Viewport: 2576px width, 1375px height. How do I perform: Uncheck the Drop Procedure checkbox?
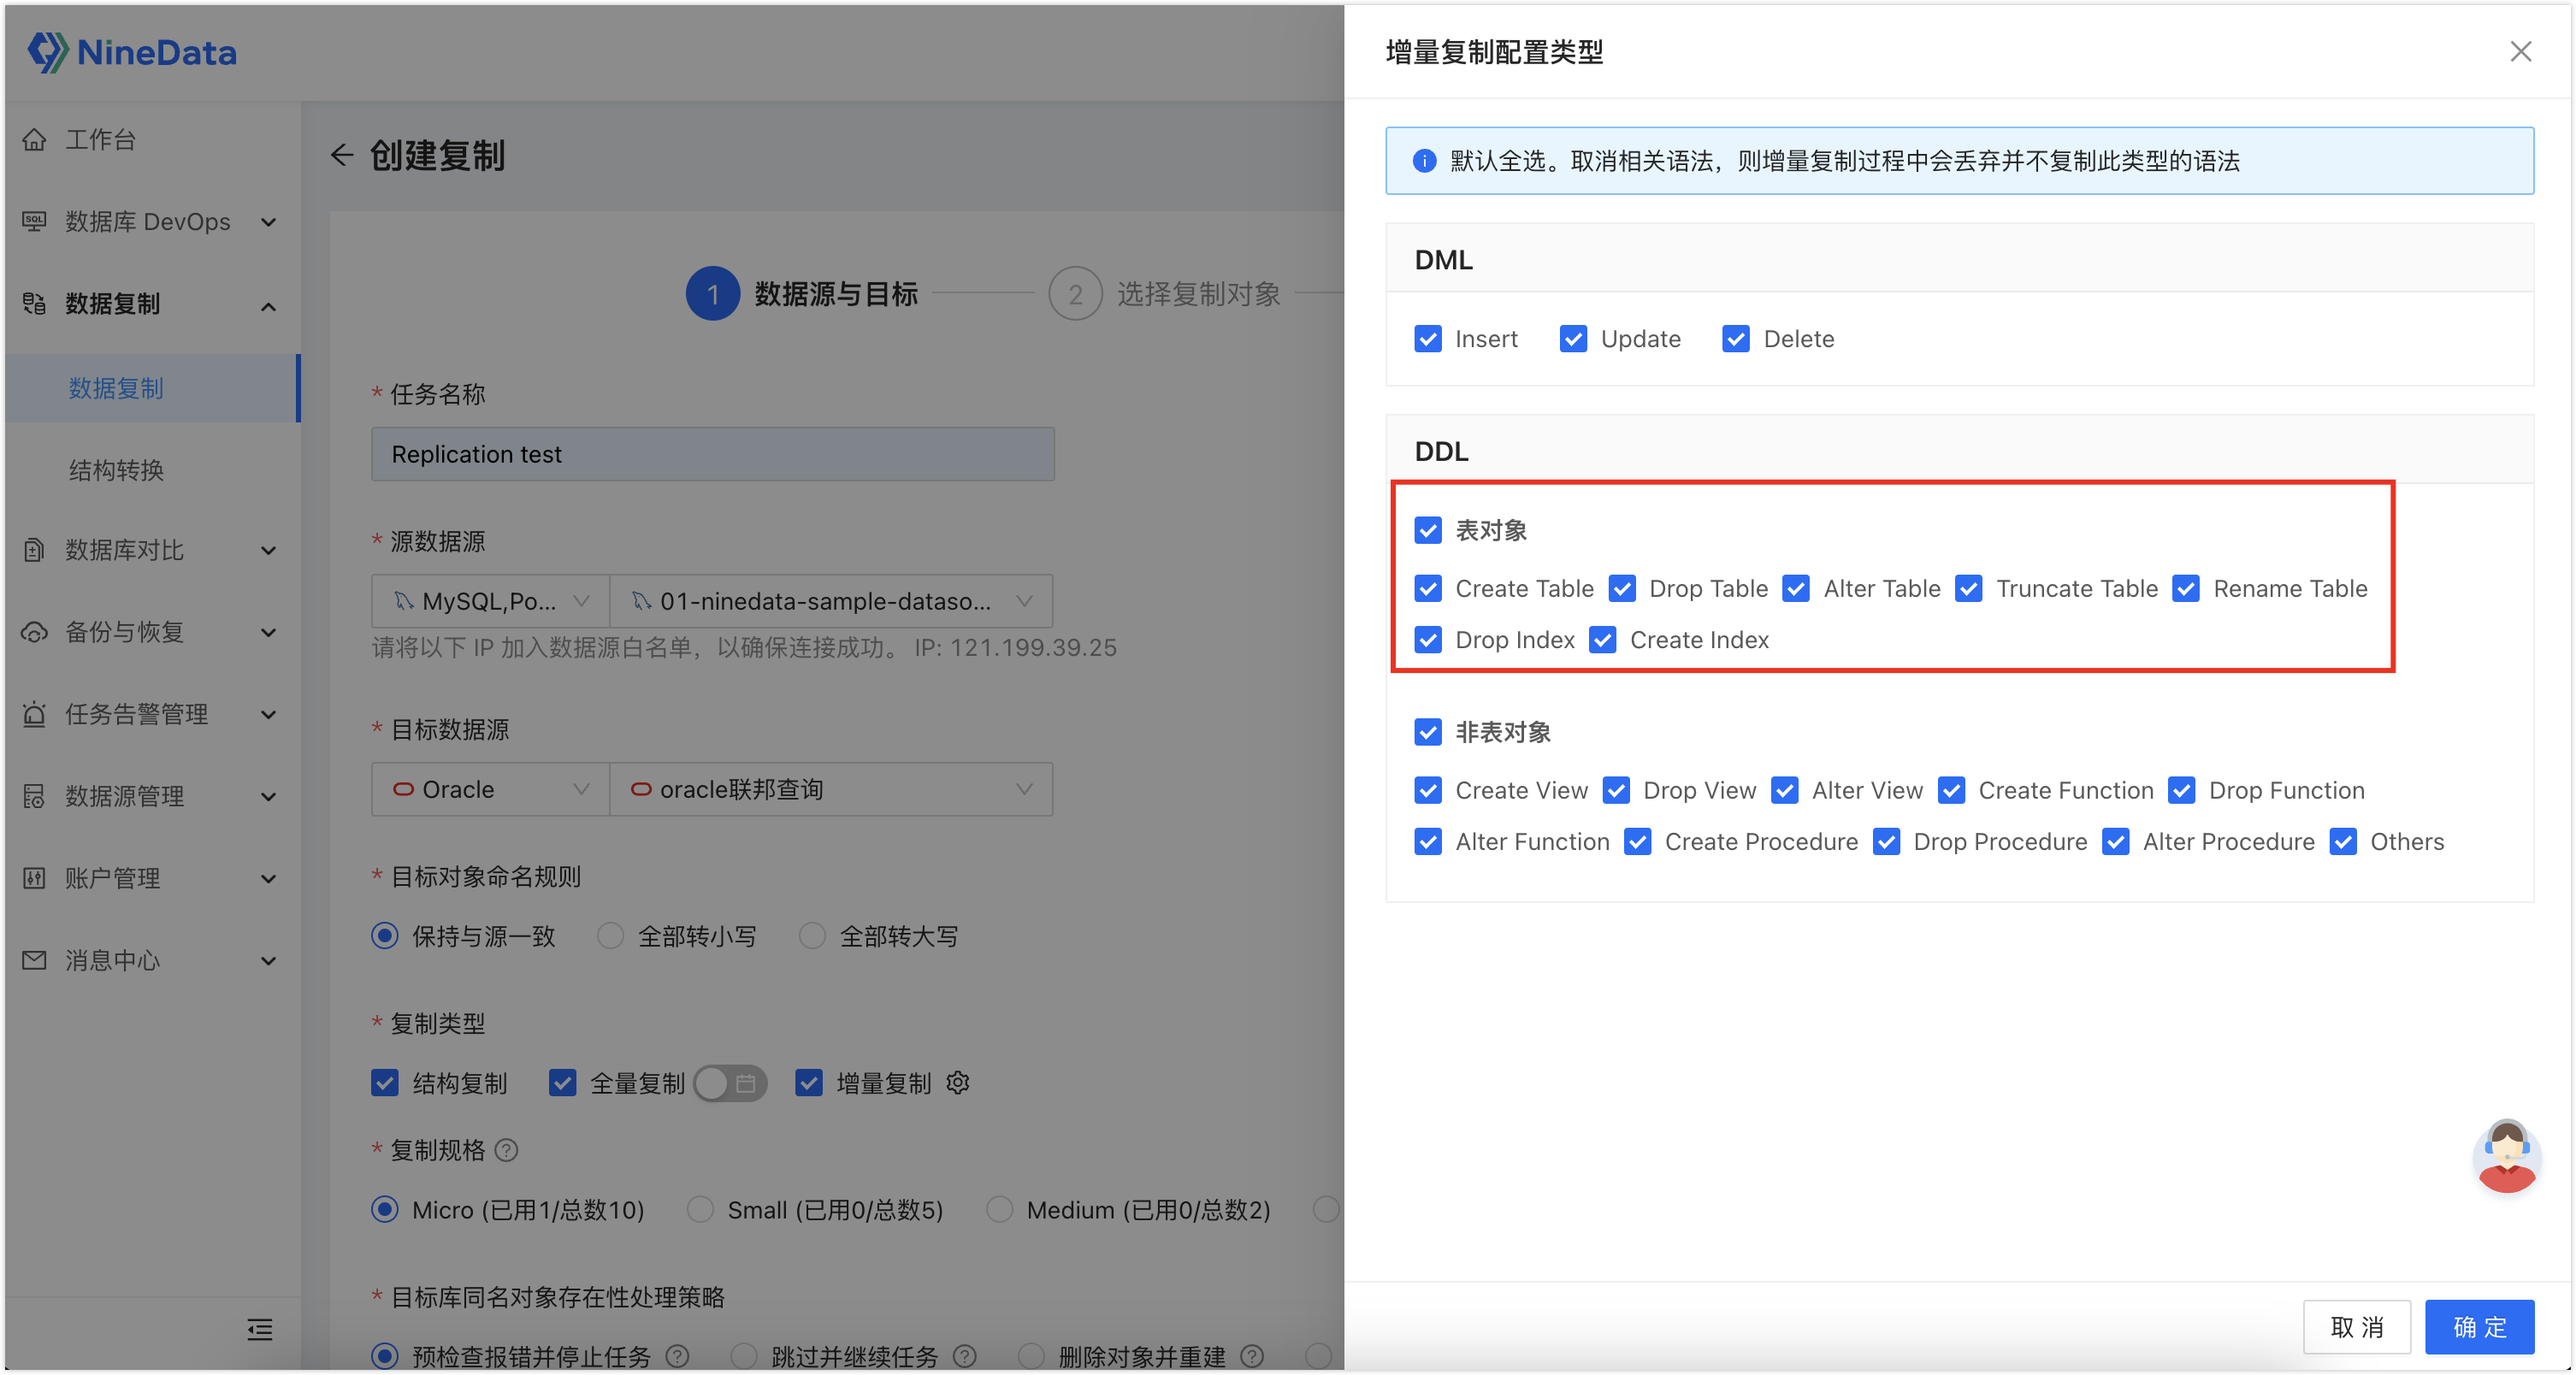(1886, 842)
